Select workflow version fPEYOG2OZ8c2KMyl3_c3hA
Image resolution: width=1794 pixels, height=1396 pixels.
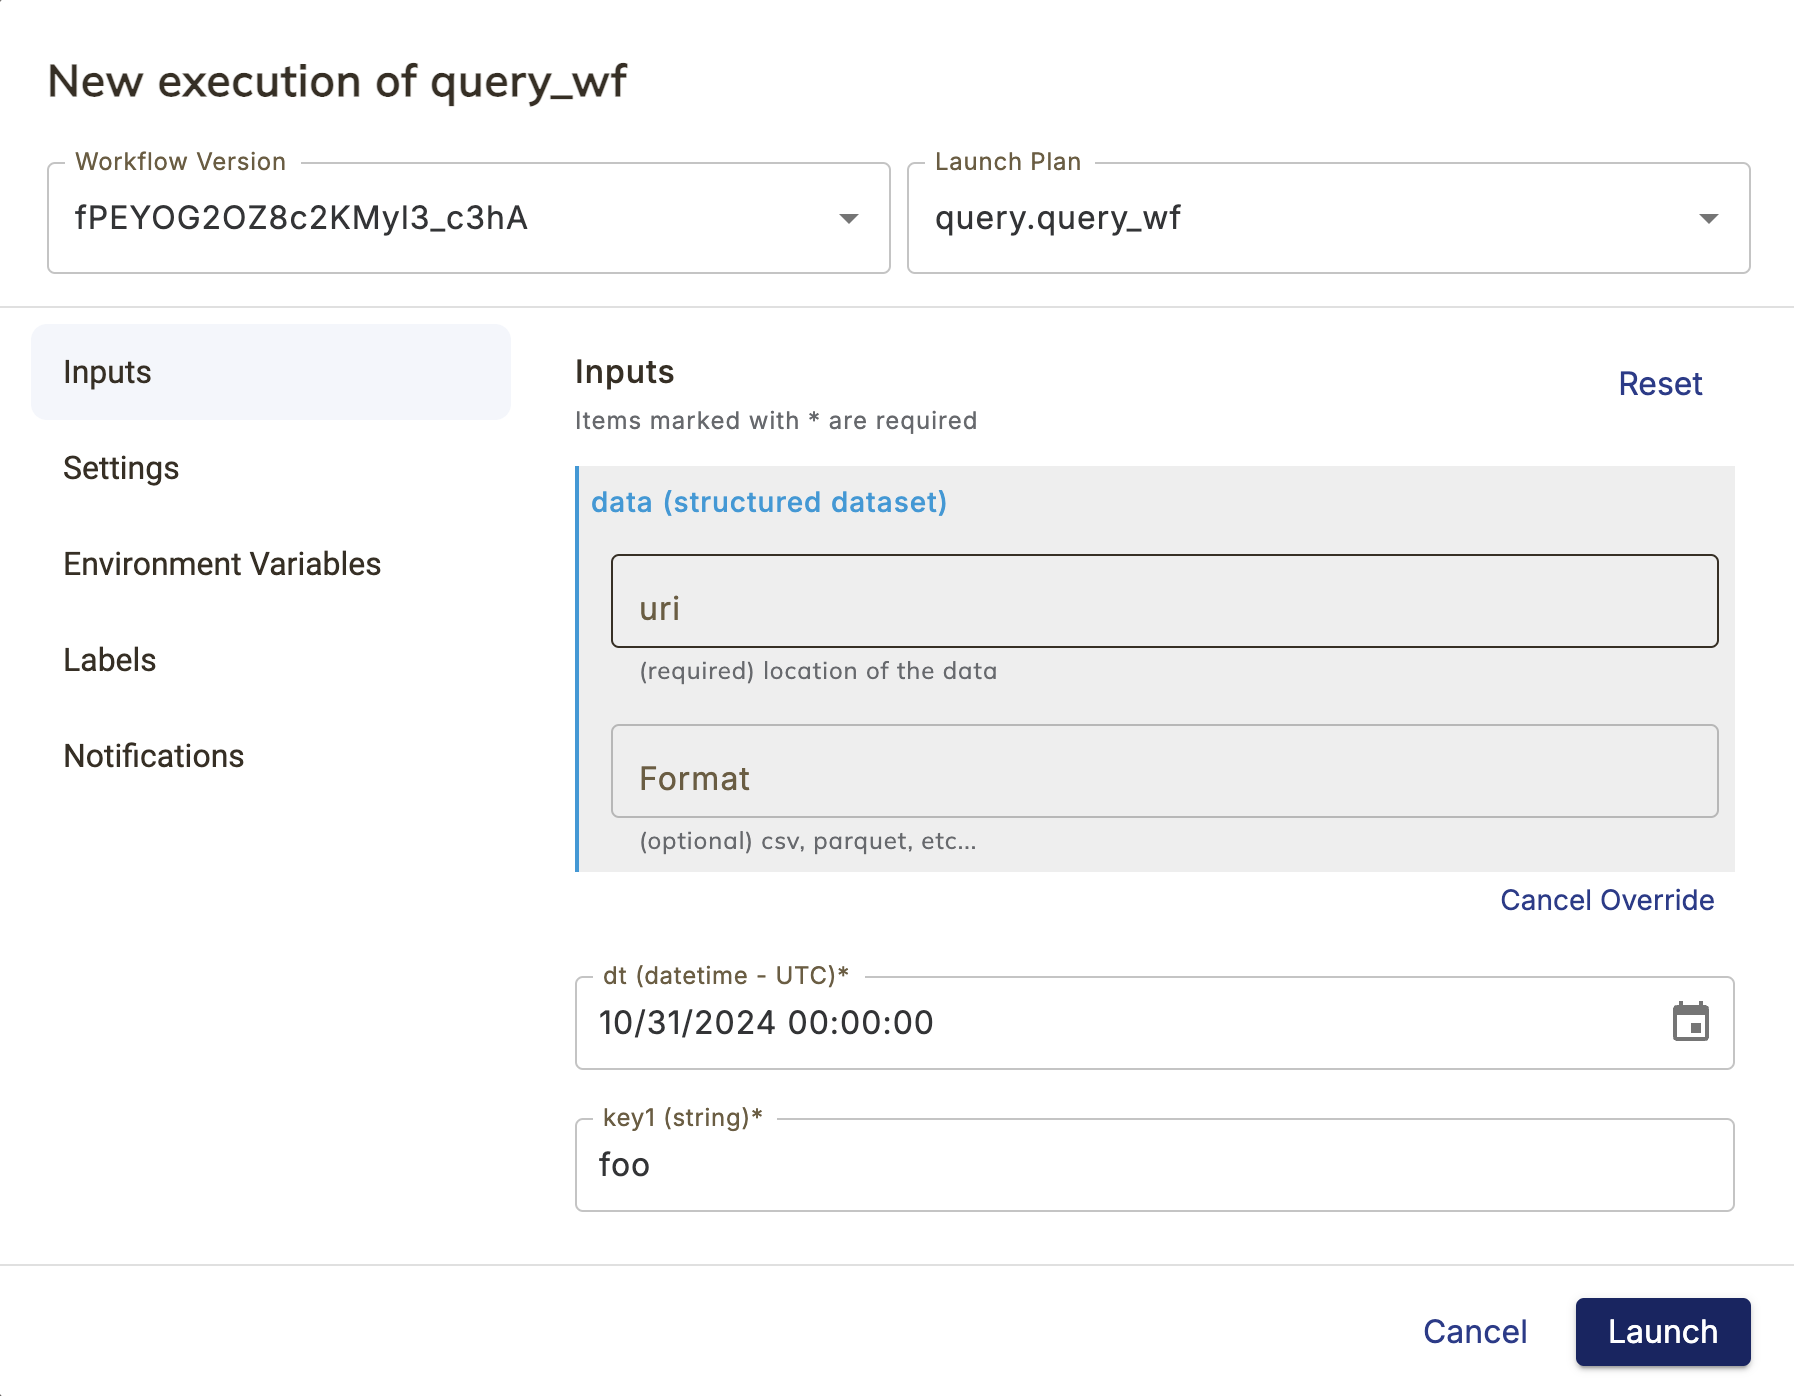coord(400,217)
